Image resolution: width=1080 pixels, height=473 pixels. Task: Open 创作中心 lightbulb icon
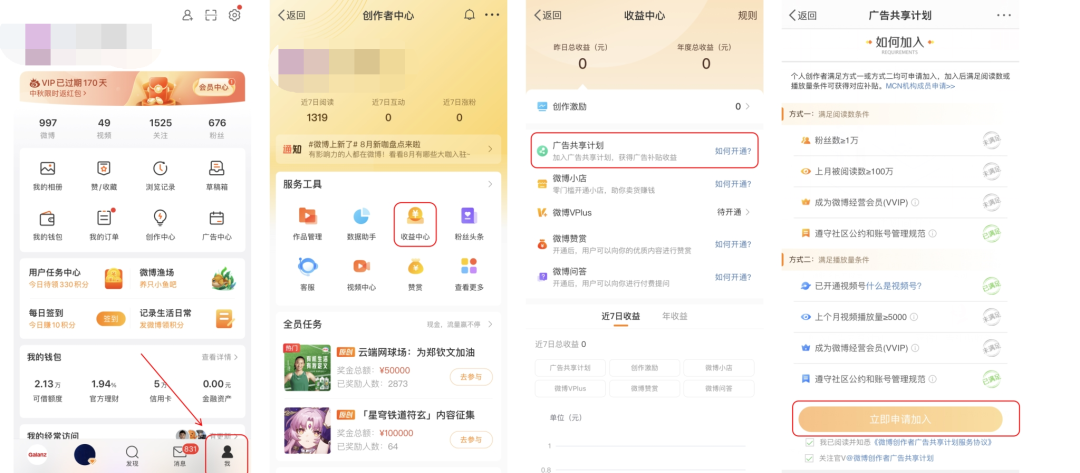click(x=160, y=218)
